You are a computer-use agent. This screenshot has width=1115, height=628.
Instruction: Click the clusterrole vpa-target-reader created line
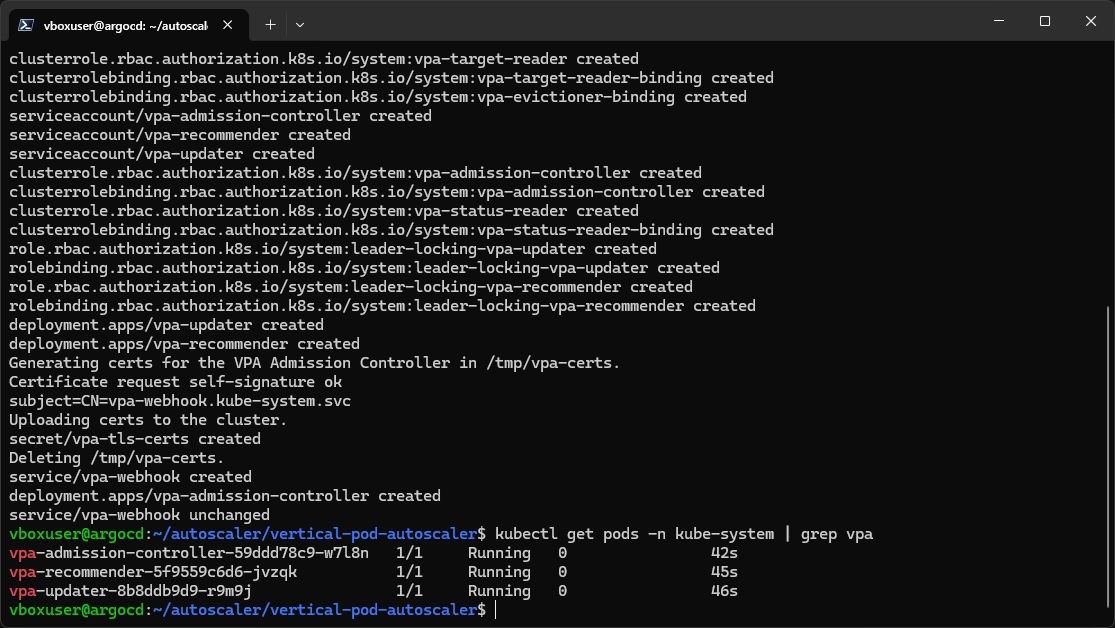click(324, 58)
